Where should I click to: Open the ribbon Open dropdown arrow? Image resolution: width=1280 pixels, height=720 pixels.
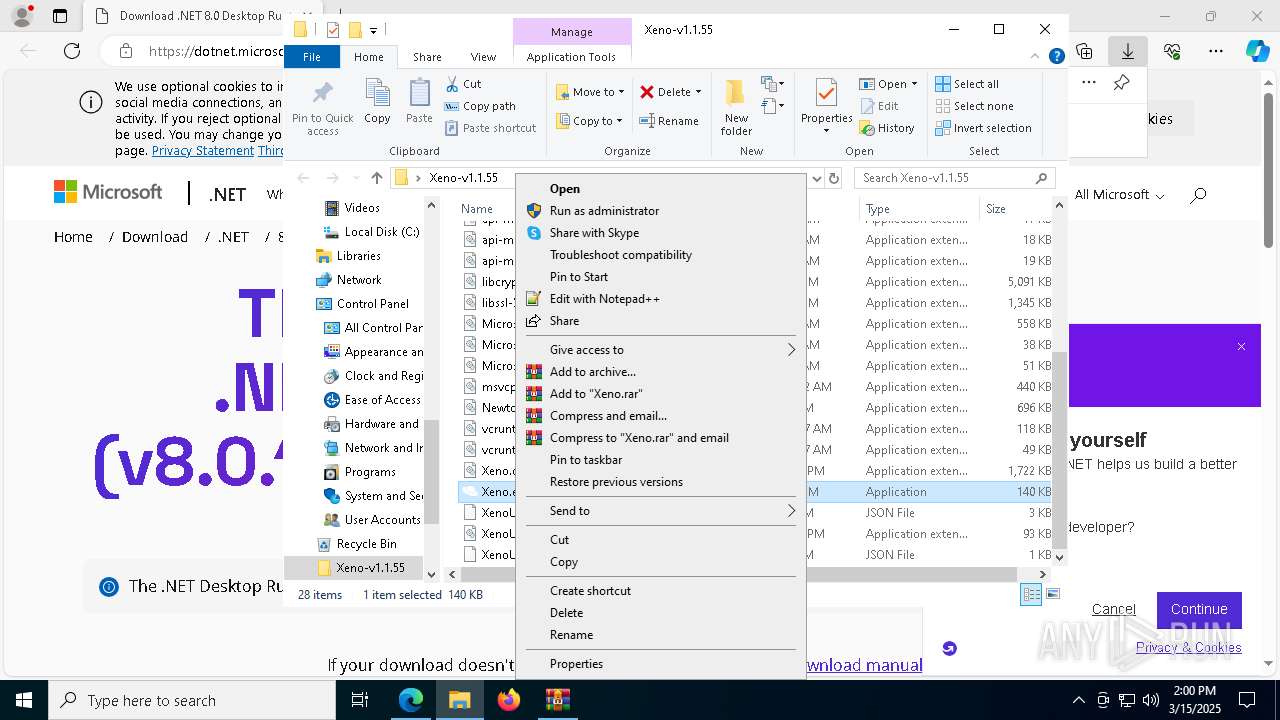[x=914, y=84]
